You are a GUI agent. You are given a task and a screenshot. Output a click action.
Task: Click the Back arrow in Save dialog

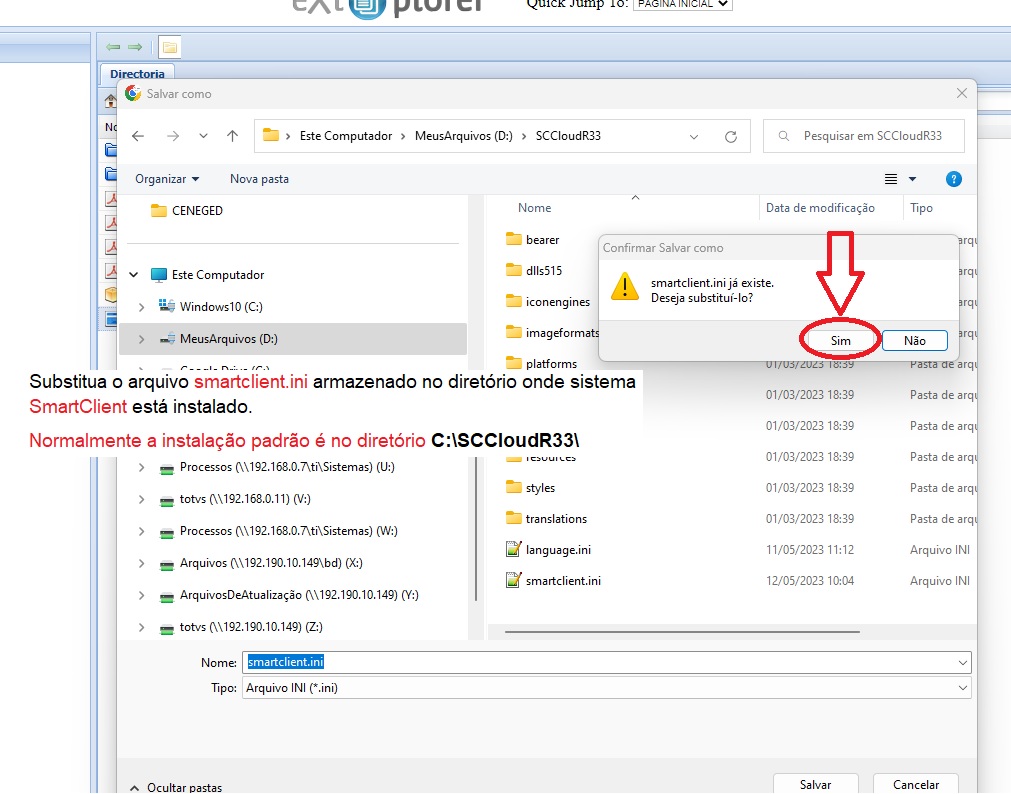click(138, 136)
